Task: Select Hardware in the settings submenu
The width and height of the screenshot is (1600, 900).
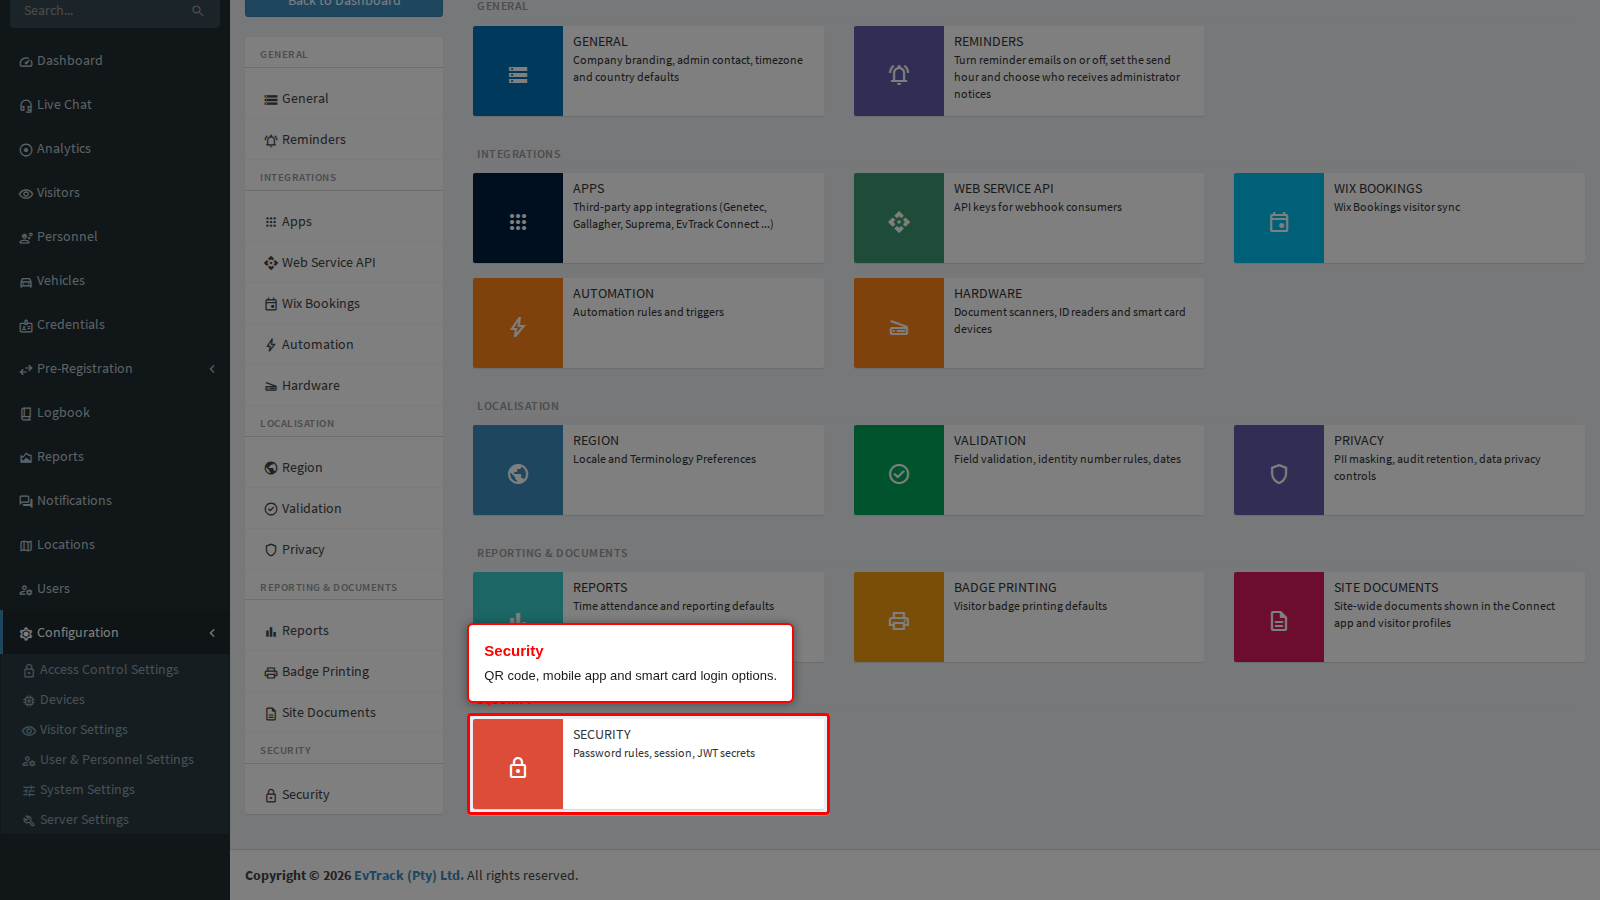Action: [344, 385]
